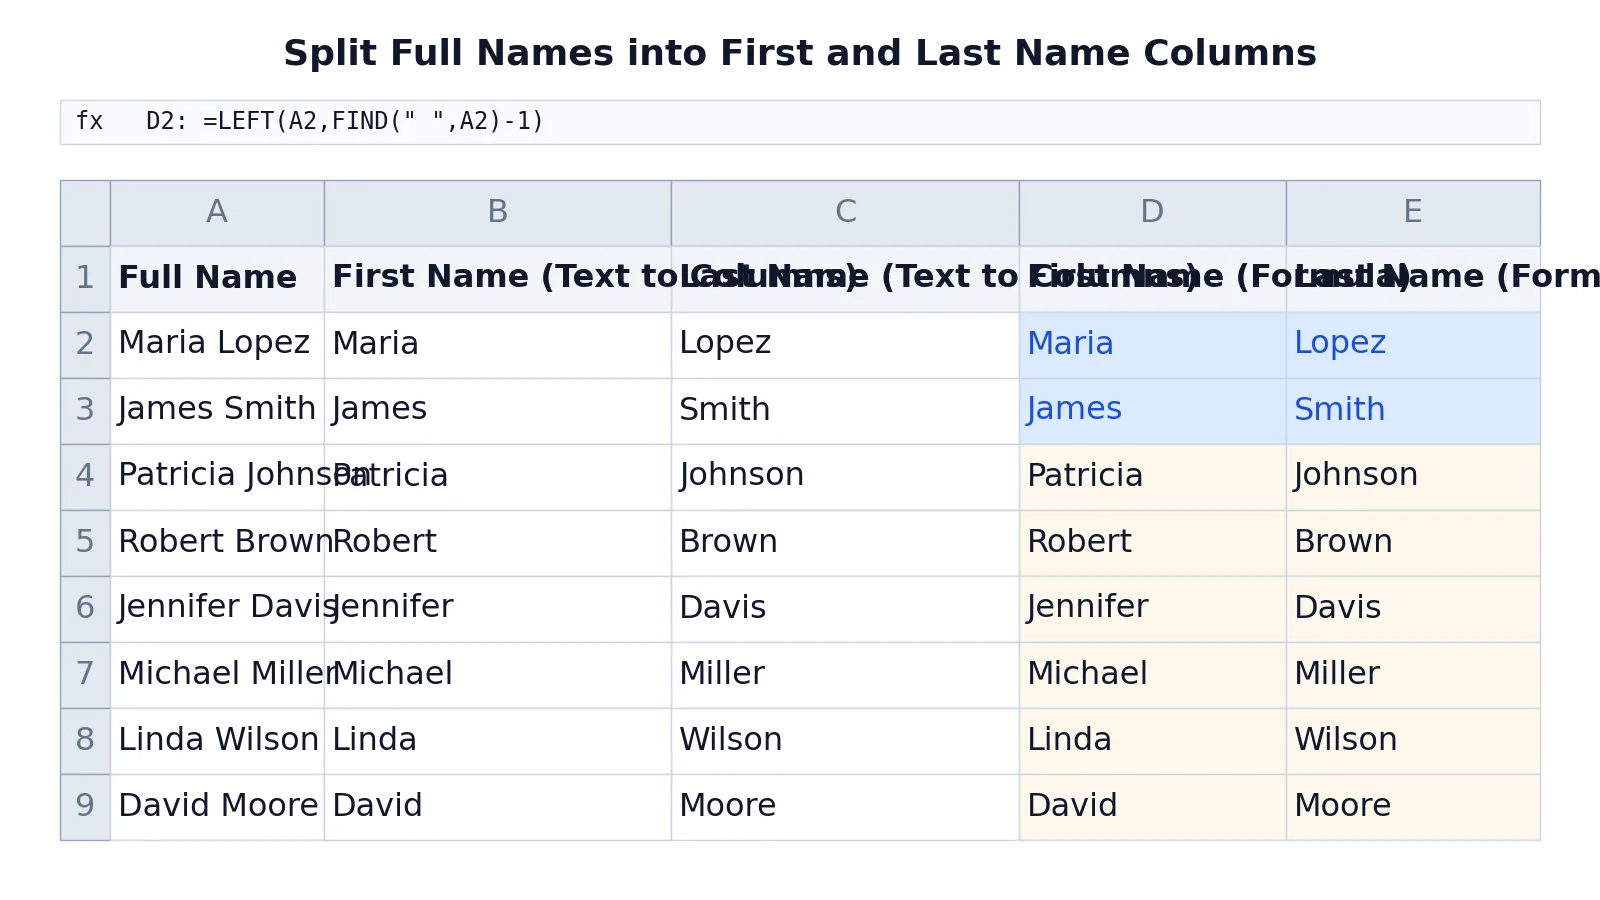
Task: Select cell D5 containing 'Robert'
Action: 1152,543
